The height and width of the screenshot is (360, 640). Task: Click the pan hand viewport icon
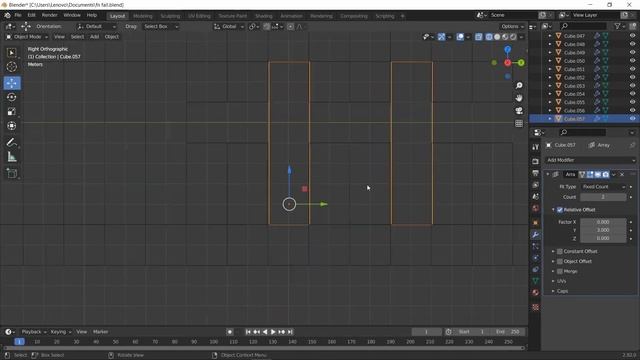point(519,98)
